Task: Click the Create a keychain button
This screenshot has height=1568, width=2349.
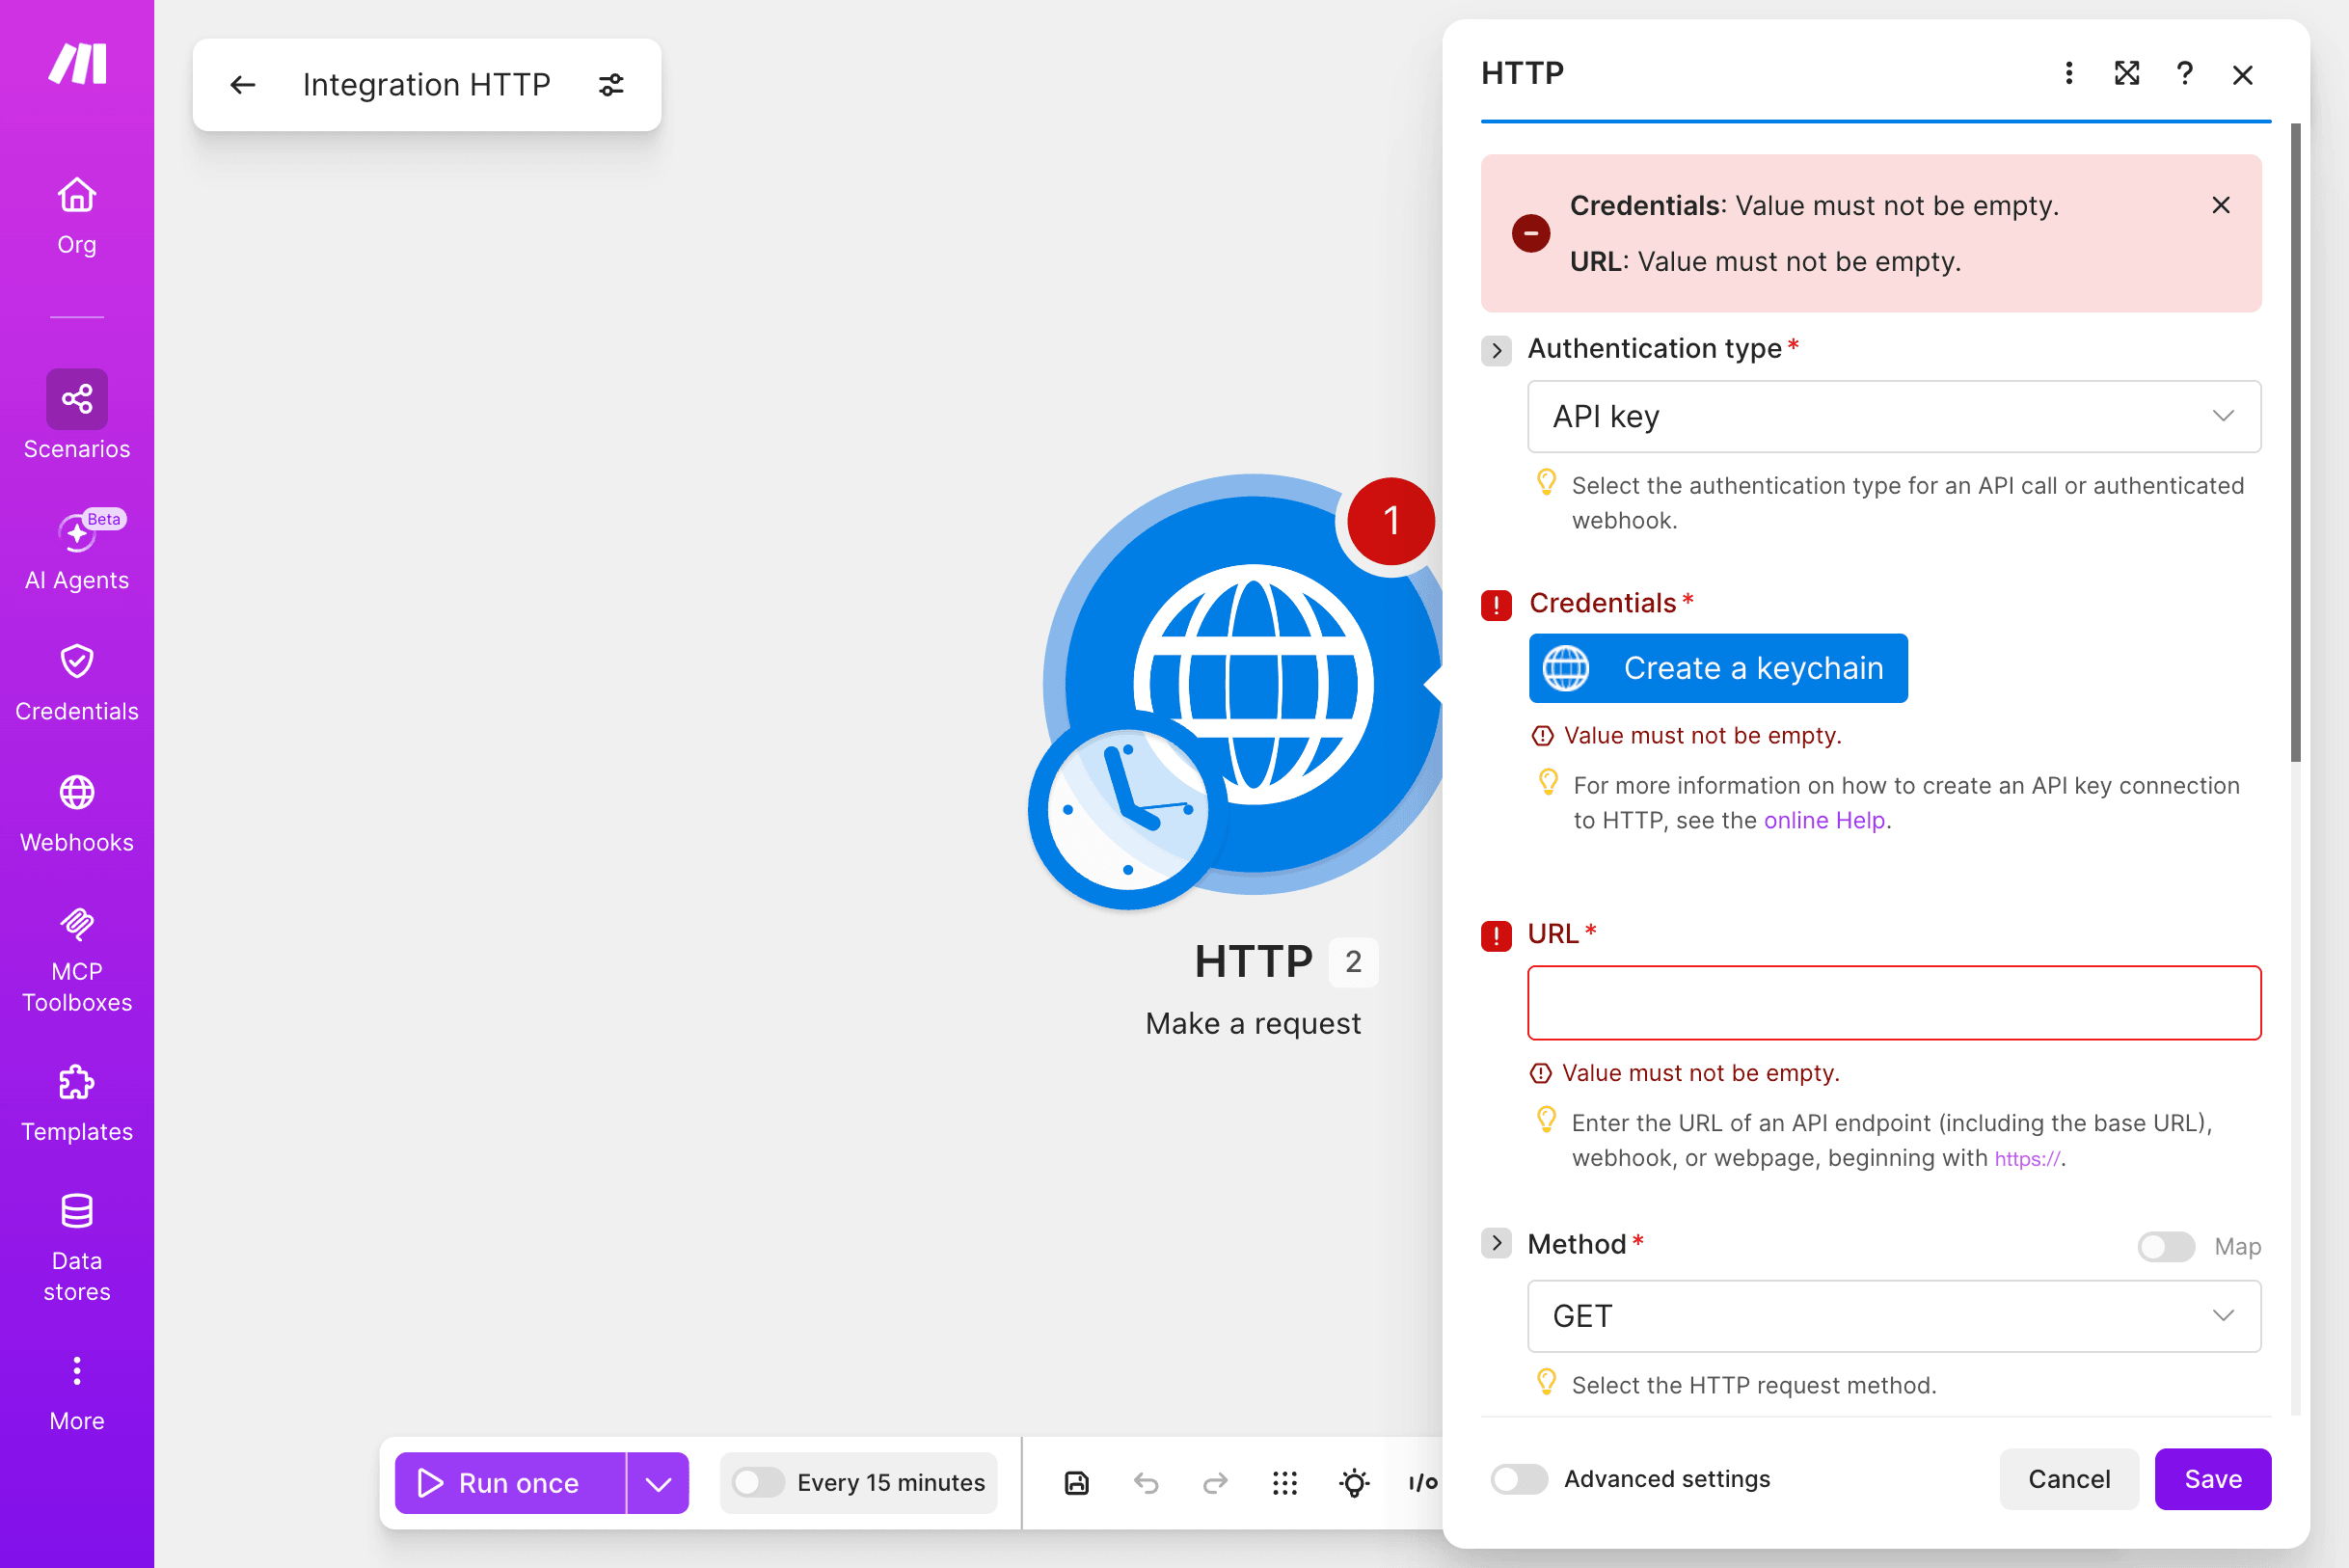Action: (1718, 668)
